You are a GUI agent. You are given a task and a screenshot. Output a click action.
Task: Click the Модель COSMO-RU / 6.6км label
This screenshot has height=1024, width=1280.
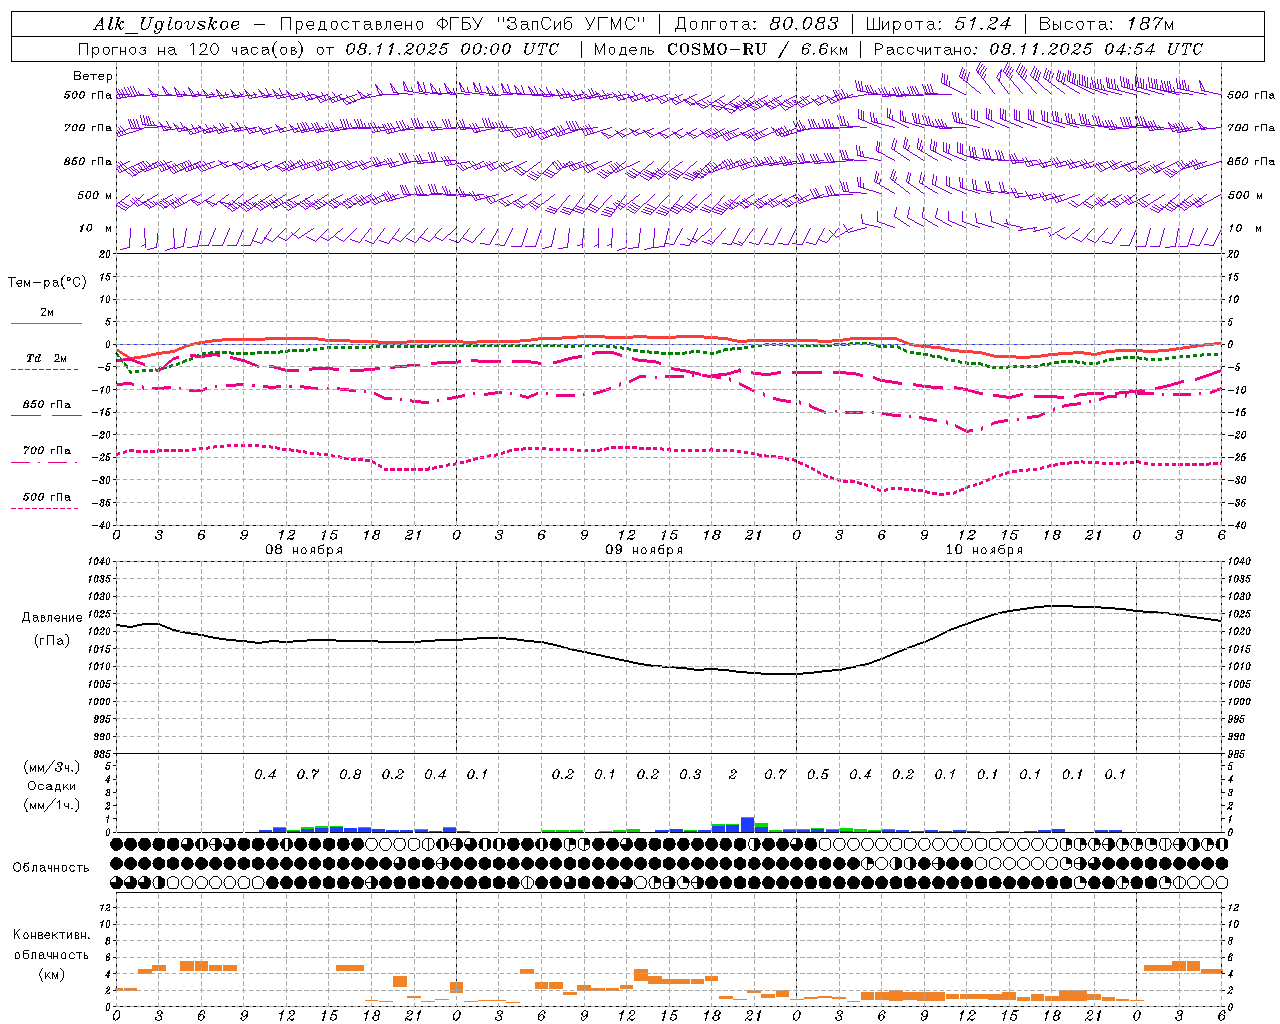click(x=721, y=49)
